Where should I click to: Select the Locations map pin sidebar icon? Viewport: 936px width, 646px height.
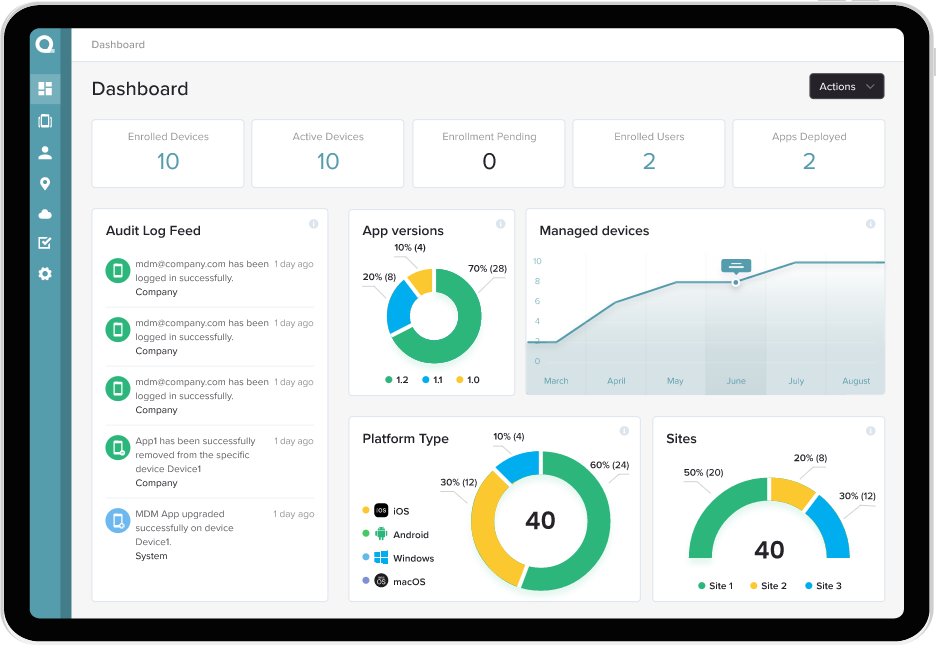pyautogui.click(x=45, y=183)
